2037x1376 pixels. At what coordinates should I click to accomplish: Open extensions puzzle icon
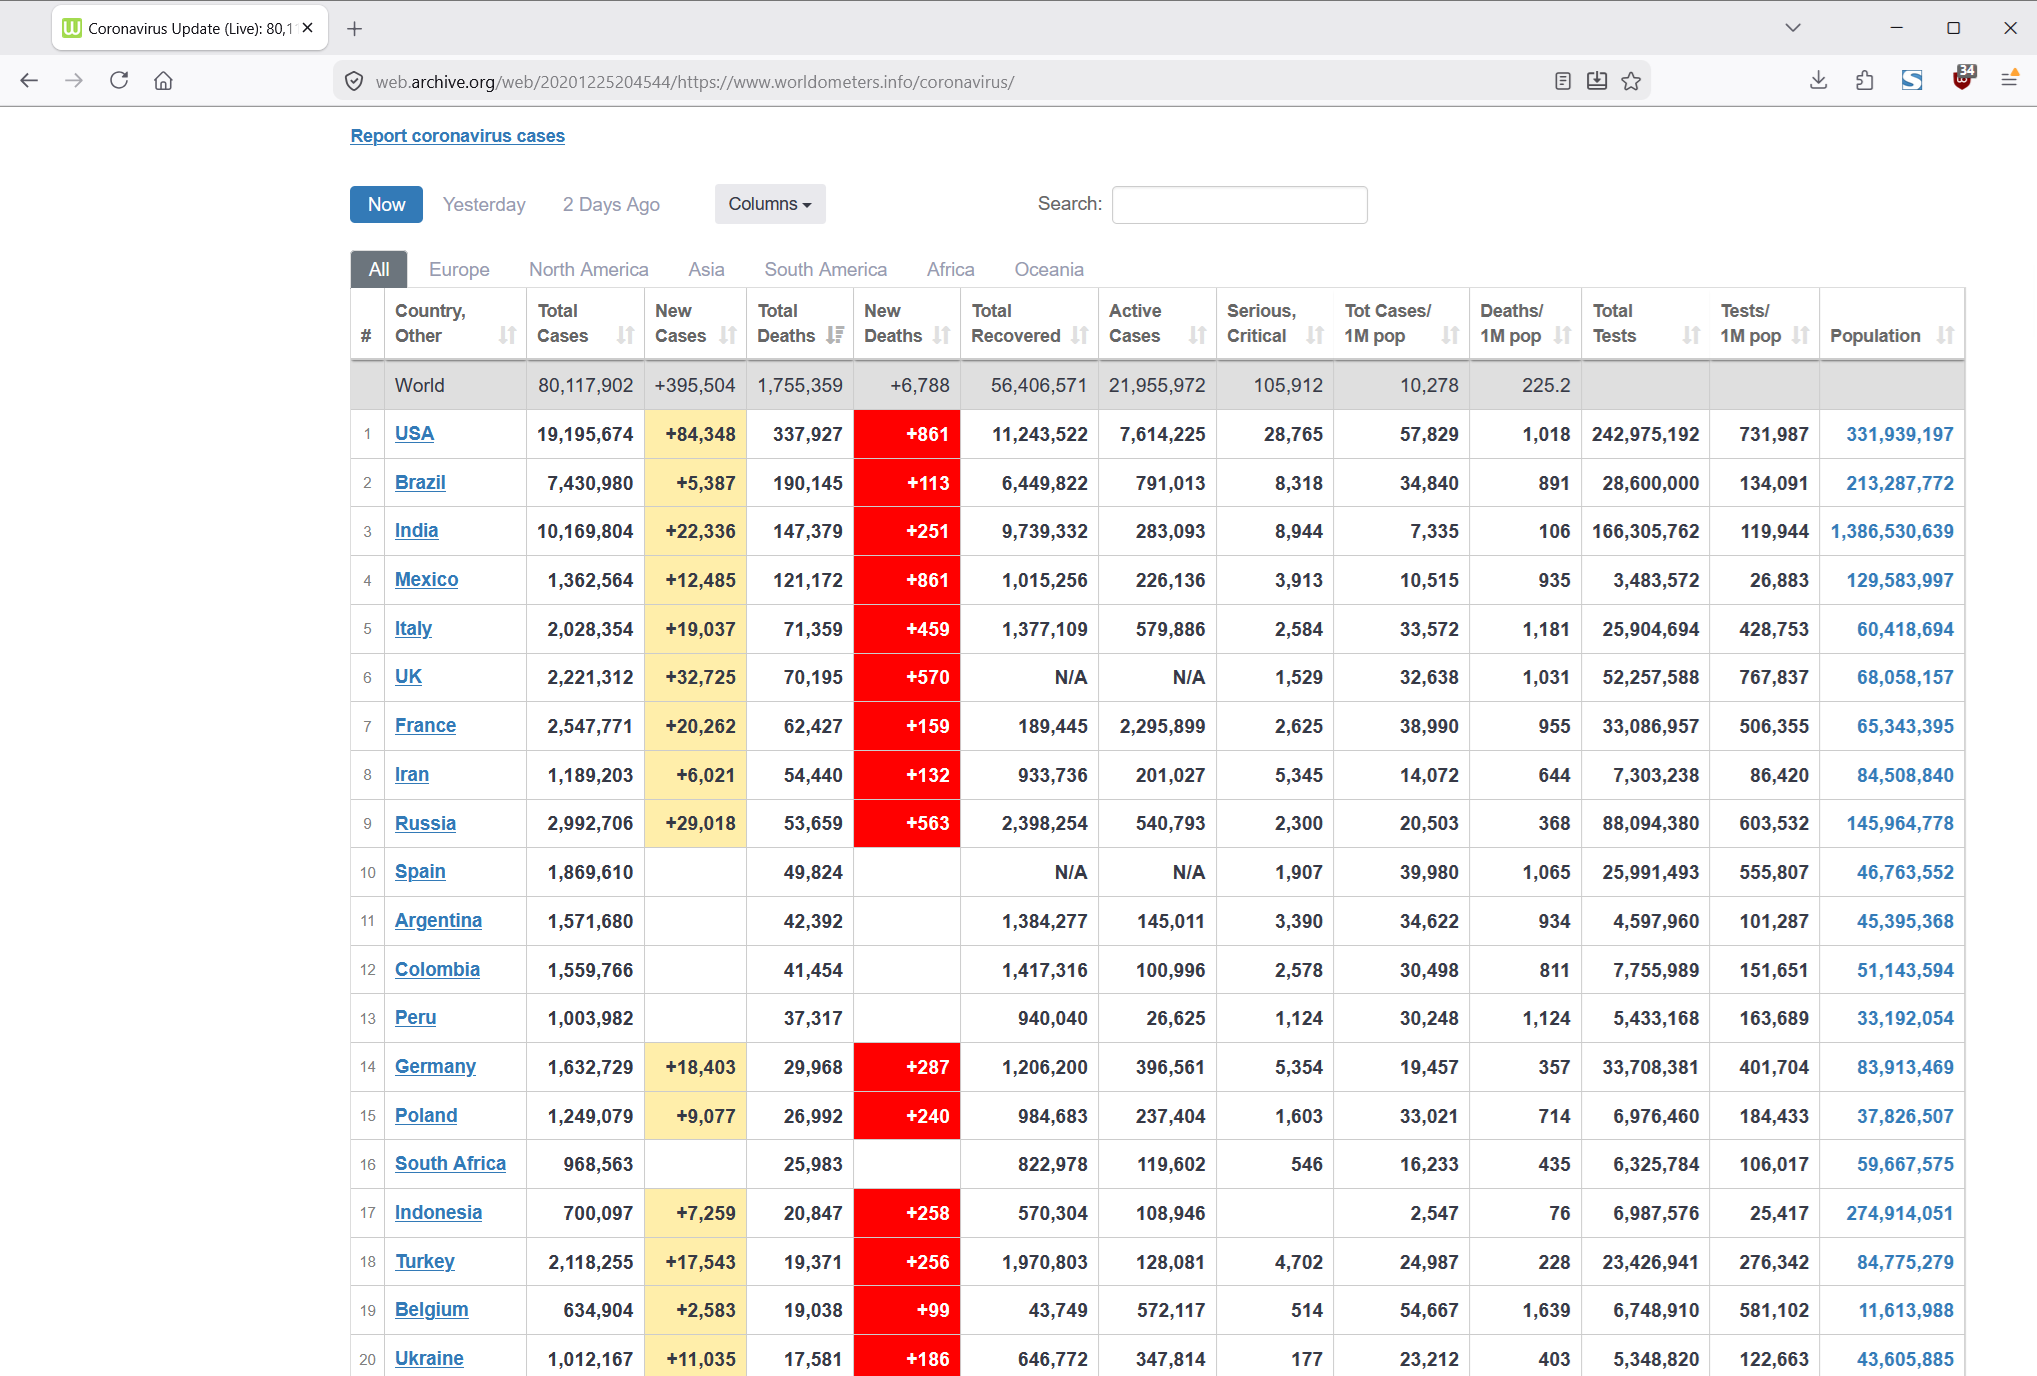(x=1864, y=81)
